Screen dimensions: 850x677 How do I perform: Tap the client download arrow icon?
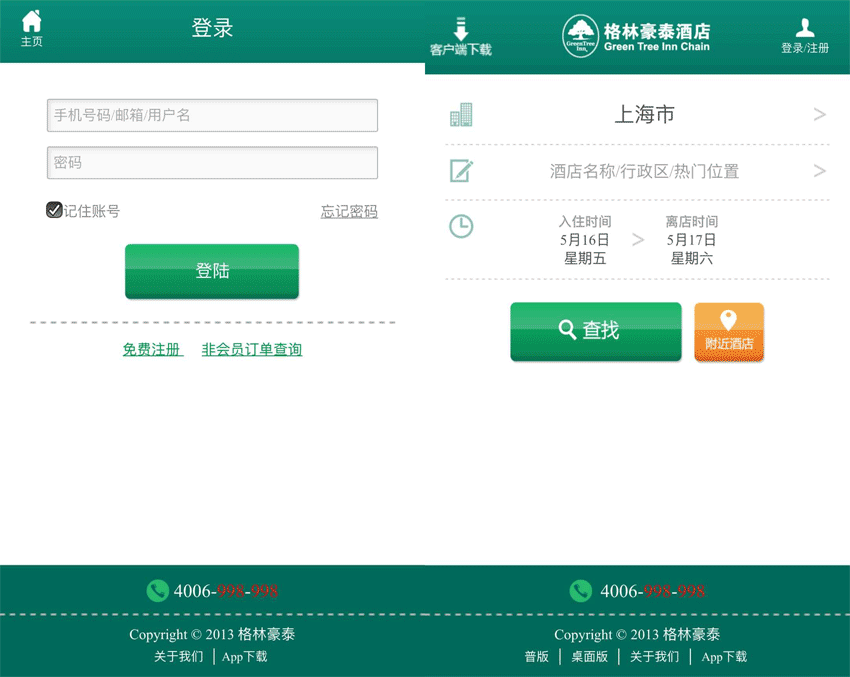tap(461, 29)
